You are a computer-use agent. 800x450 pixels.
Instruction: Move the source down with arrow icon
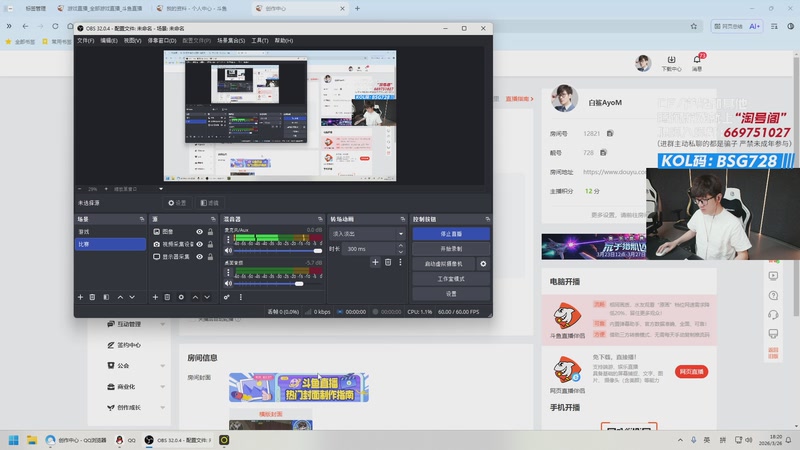[x=207, y=297]
